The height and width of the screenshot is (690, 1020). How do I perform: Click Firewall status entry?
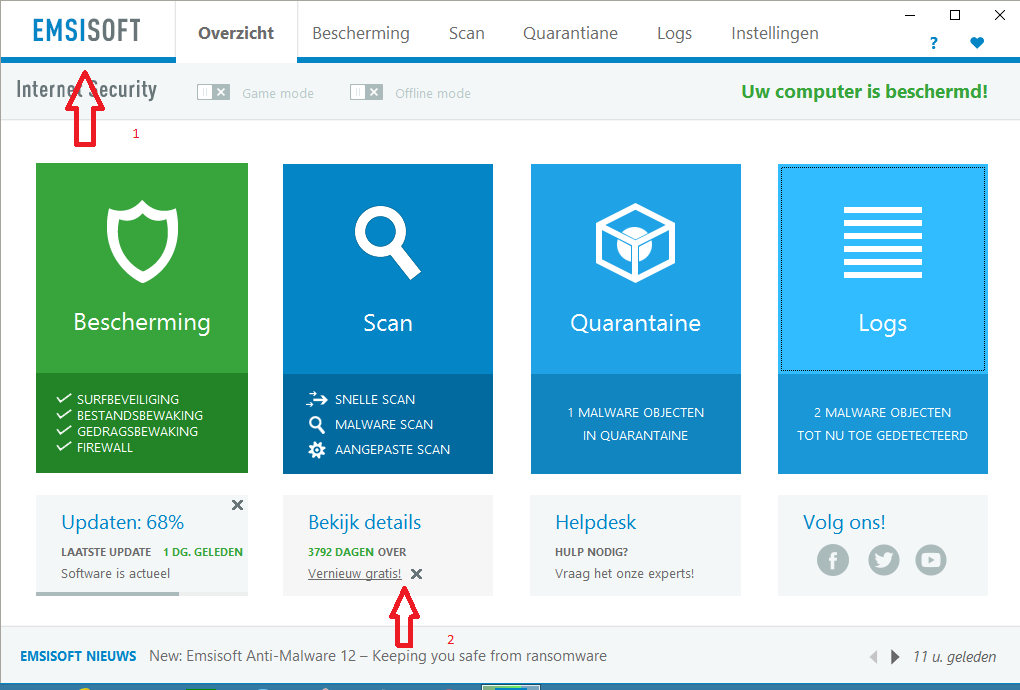(x=105, y=447)
